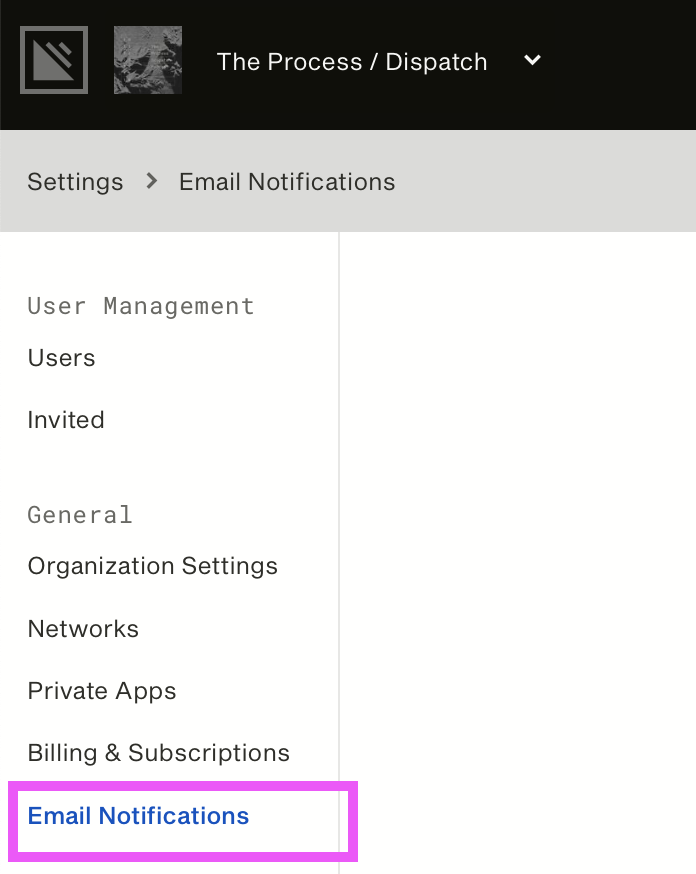The image size is (696, 874).
Task: Open the Private Apps page
Action: (102, 691)
